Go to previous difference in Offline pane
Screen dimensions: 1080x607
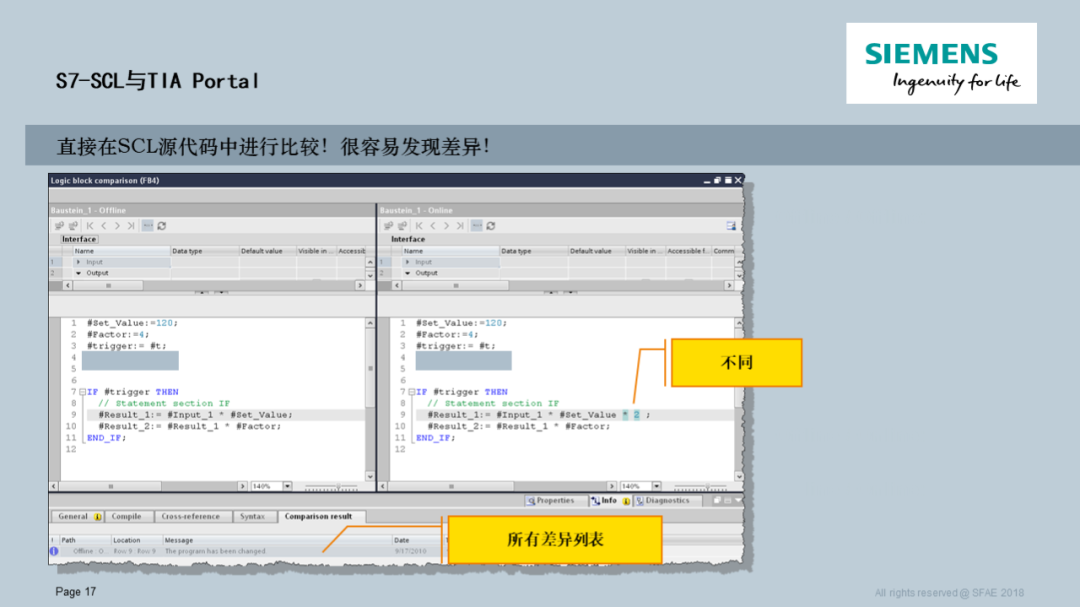(104, 226)
